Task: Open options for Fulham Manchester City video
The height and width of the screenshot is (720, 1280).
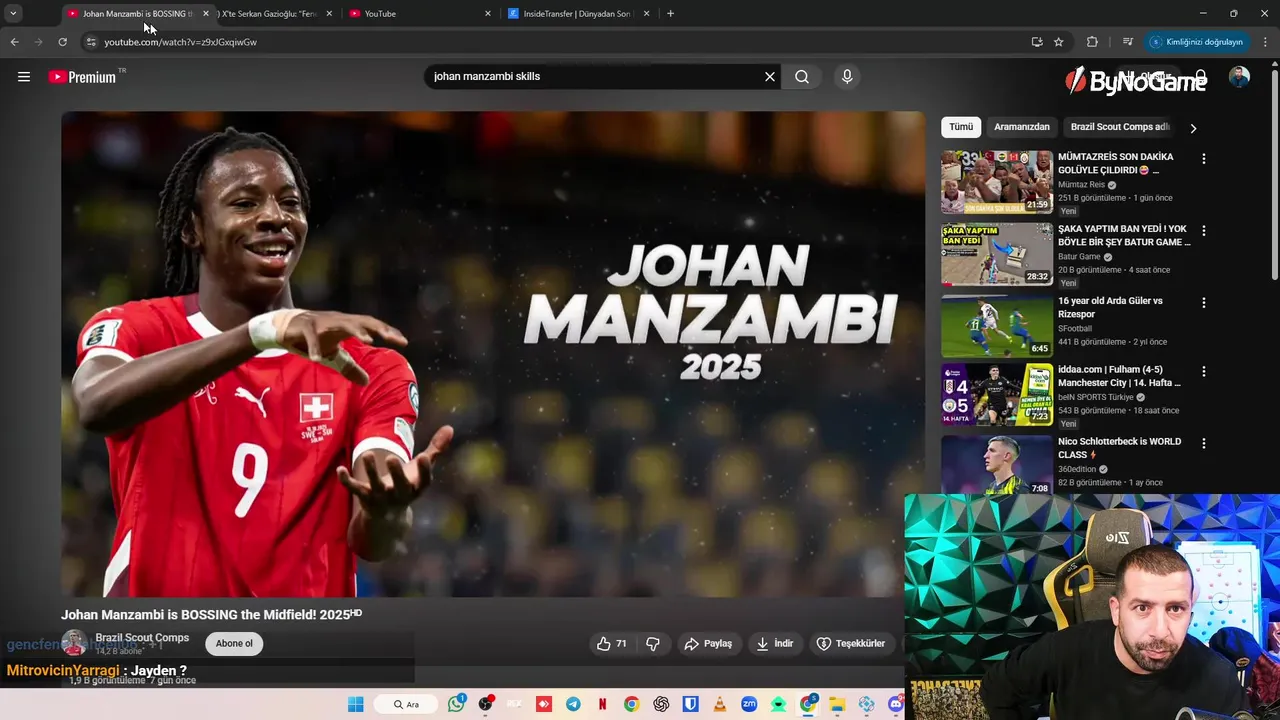Action: click(x=1204, y=371)
